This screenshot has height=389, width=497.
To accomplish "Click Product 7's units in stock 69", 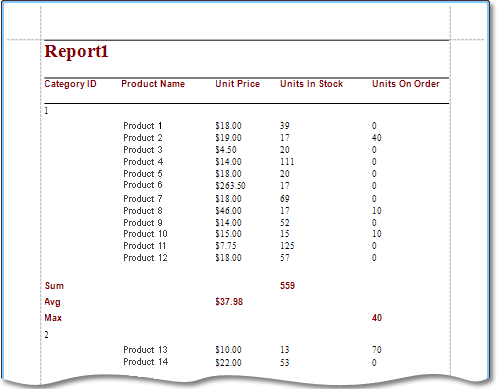I will (x=285, y=199).
